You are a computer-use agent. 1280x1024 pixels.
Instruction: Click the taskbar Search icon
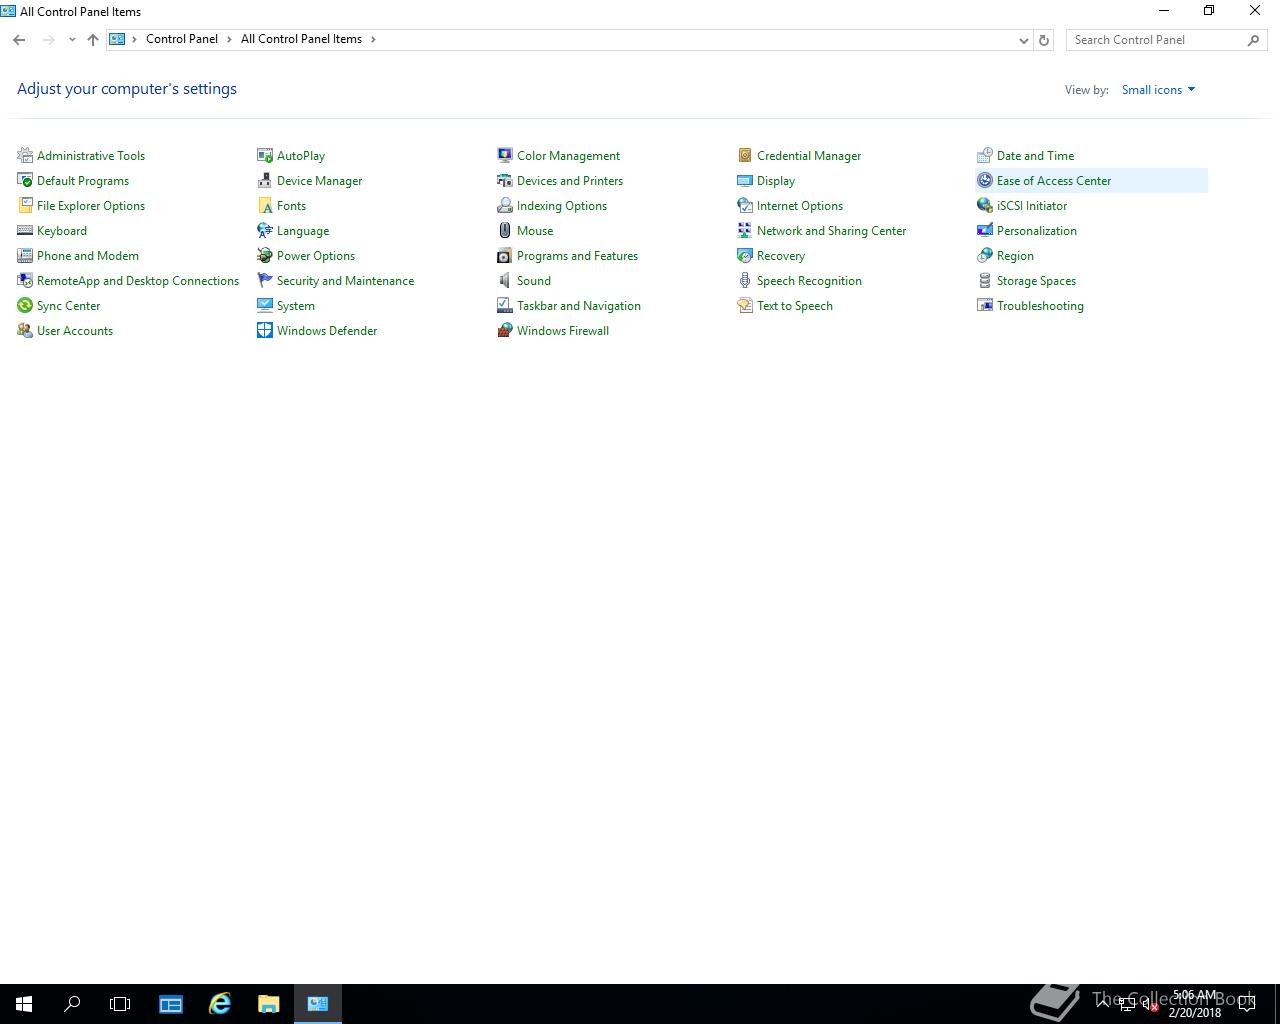72,1004
